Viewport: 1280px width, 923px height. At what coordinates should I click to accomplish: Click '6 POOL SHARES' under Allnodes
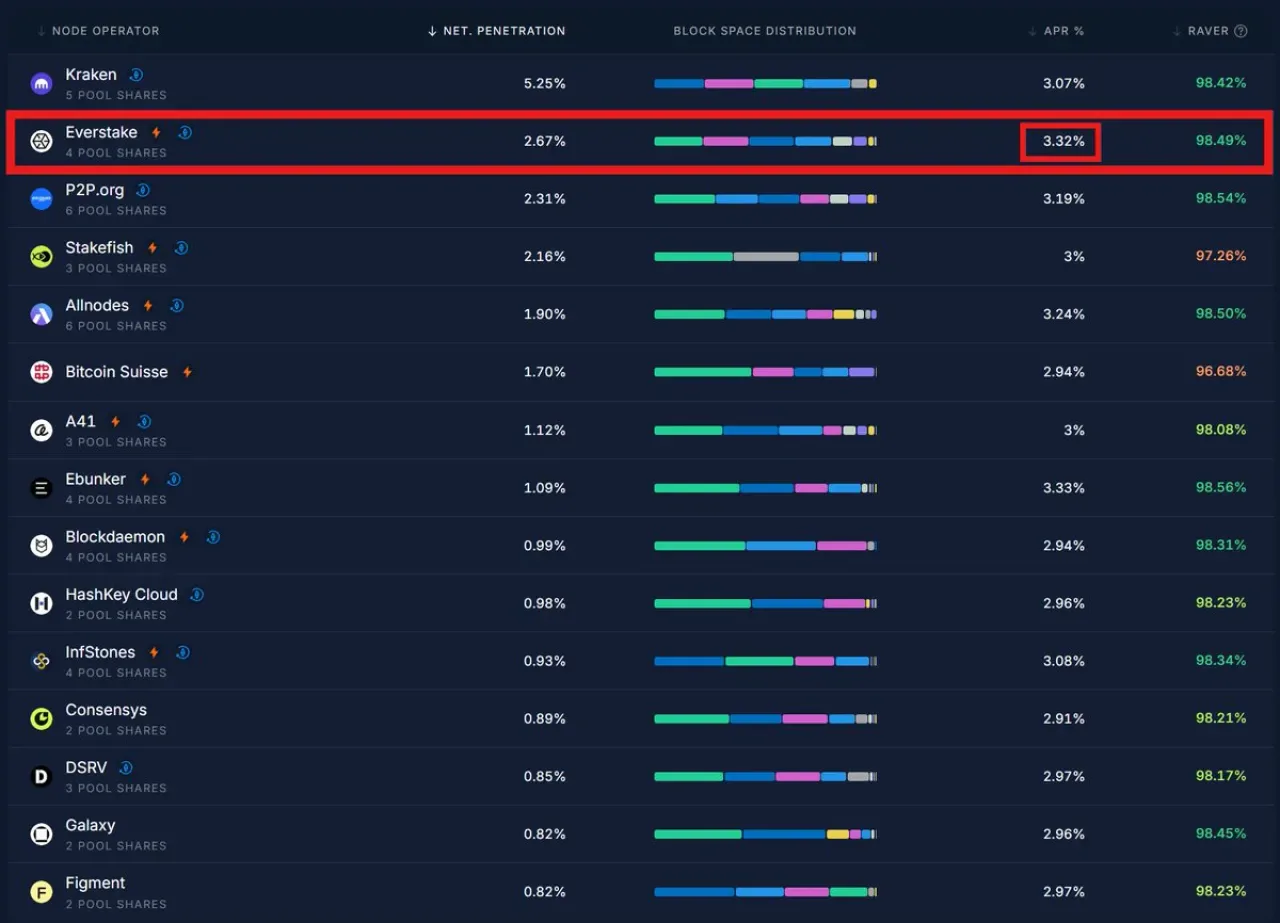click(116, 326)
